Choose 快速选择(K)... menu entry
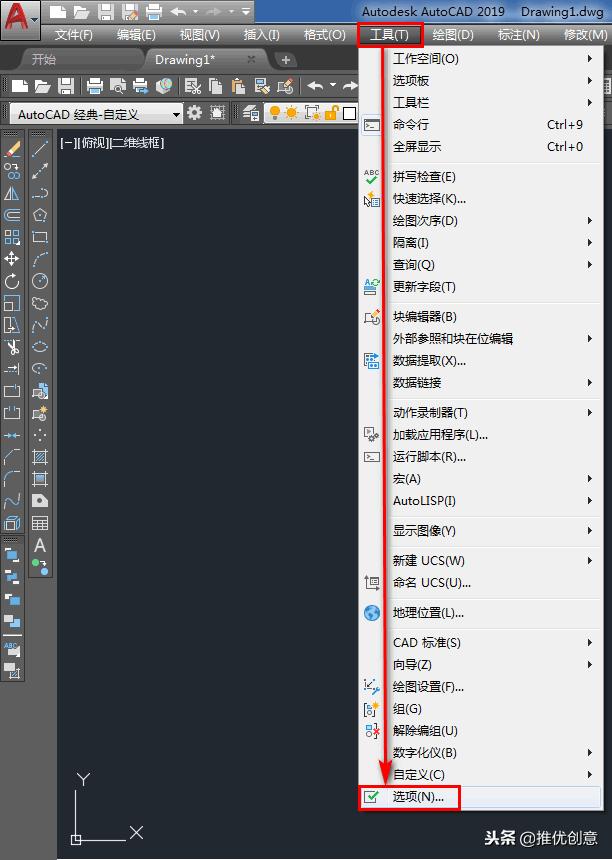The image size is (612, 860). (480, 199)
